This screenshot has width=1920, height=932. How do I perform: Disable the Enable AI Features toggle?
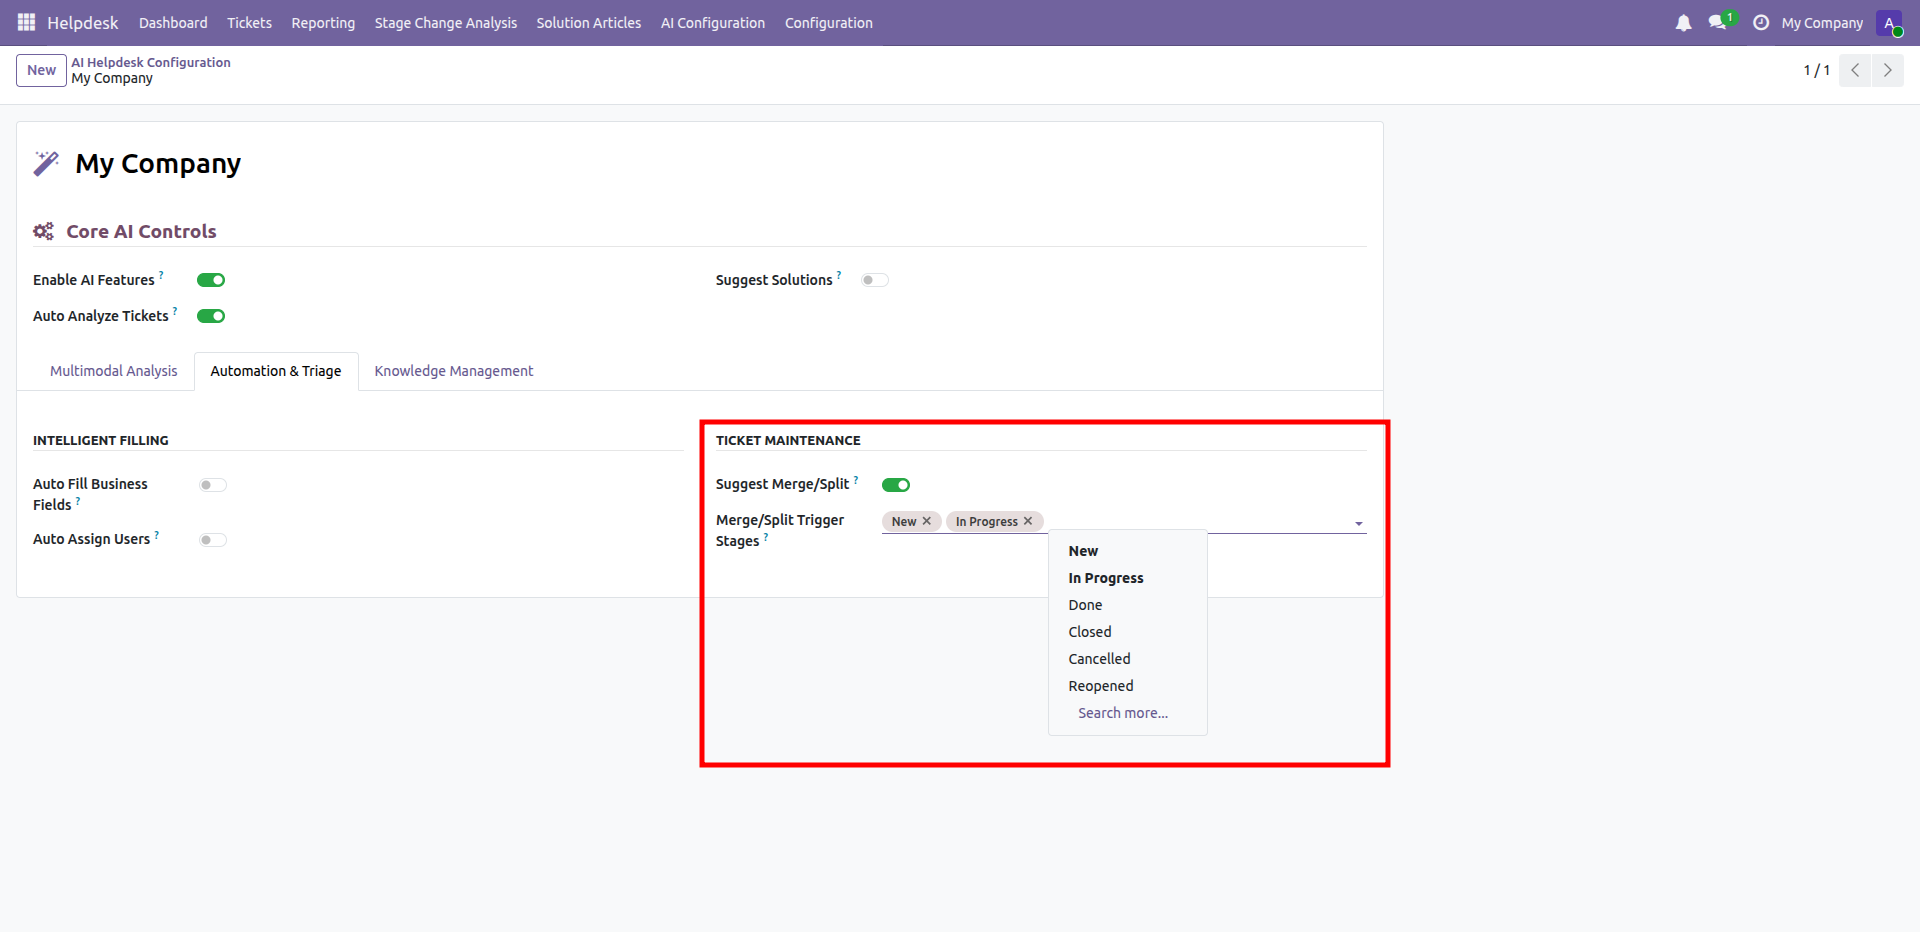(211, 280)
